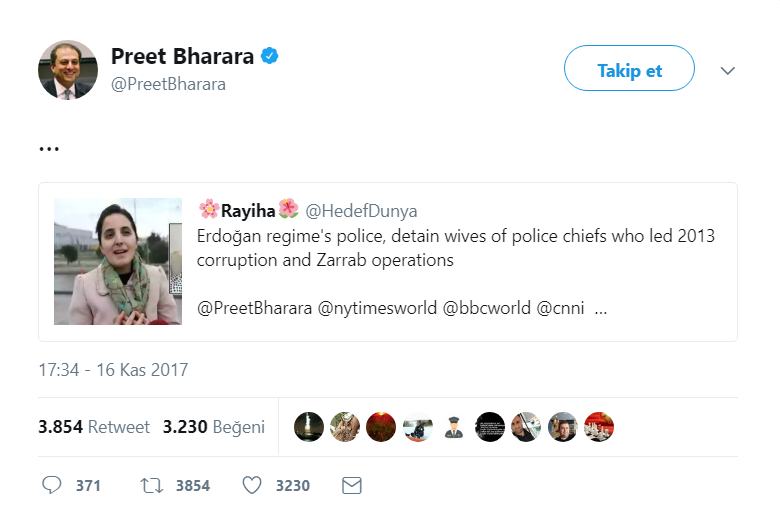Open Preet Bharara's profile picture
This screenshot has width=780, height=532.
(68, 69)
